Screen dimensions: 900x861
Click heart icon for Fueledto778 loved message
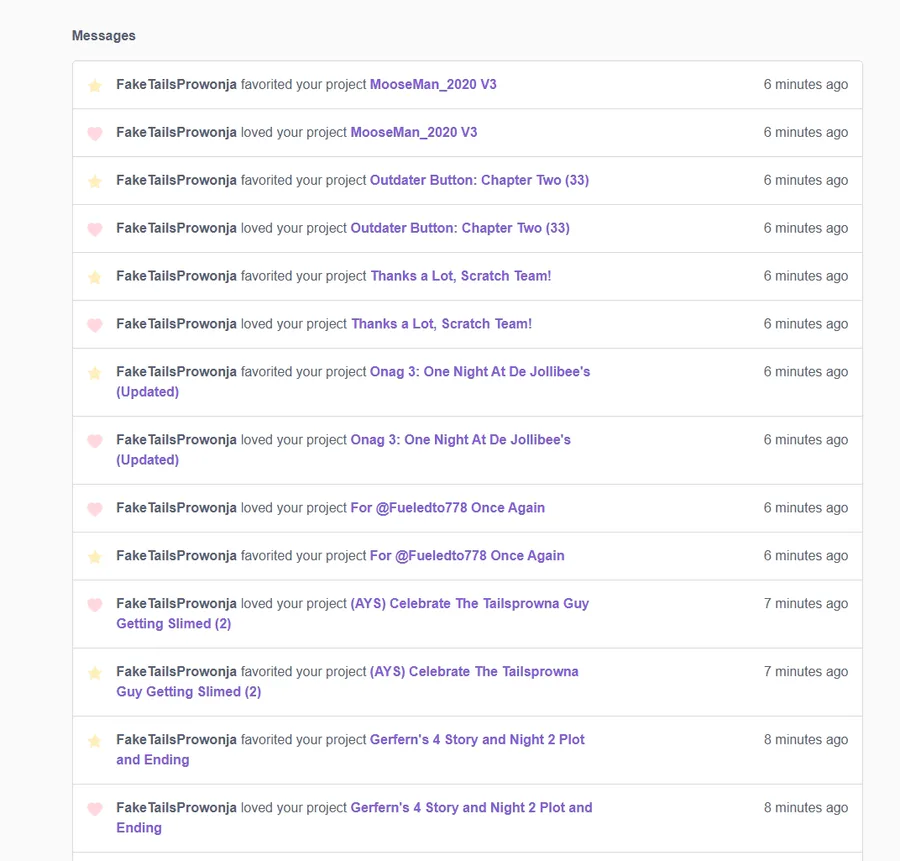coord(95,509)
